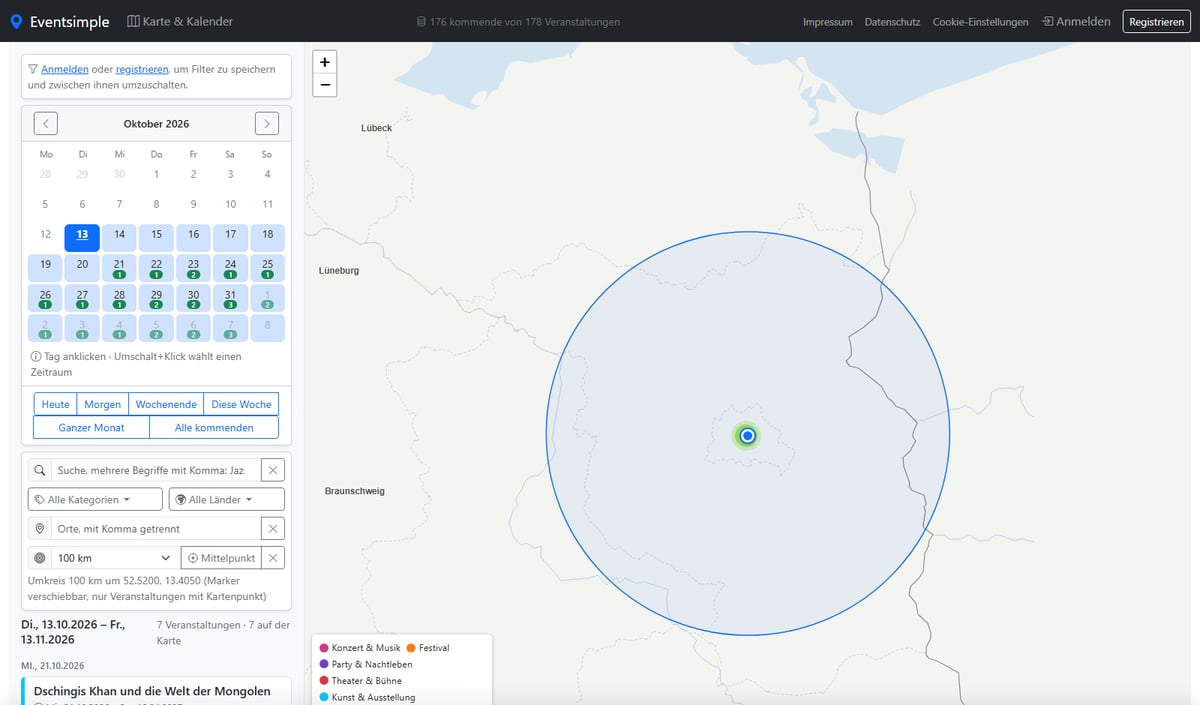Select October 26 in the calendar
This screenshot has height=705, width=1200.
(x=45, y=298)
